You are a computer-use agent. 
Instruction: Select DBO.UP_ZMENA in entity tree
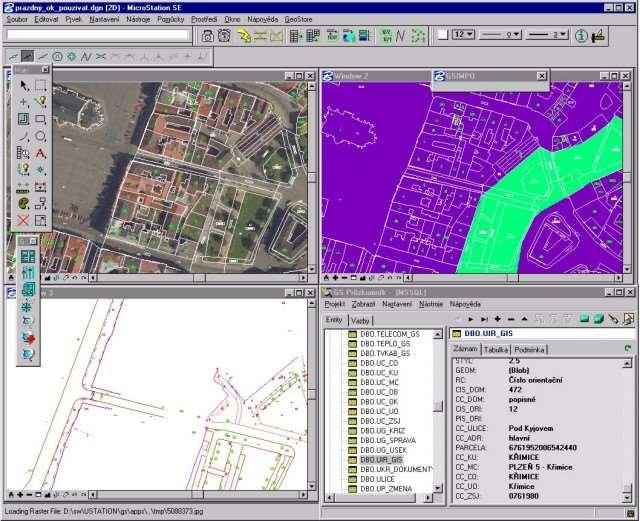[x=386, y=489]
